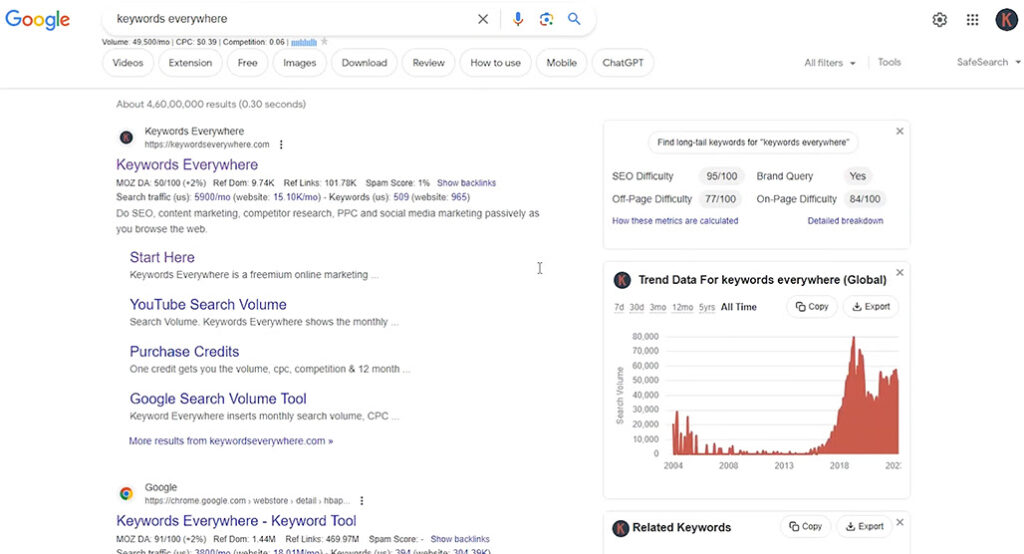Open the Detailed breakdown link
Screen dimensions: 1024x554
click(845, 221)
